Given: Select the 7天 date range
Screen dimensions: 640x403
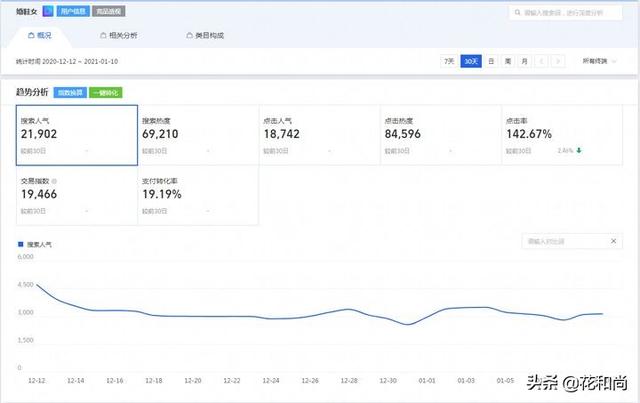Looking at the screenshot, I should (x=451, y=62).
